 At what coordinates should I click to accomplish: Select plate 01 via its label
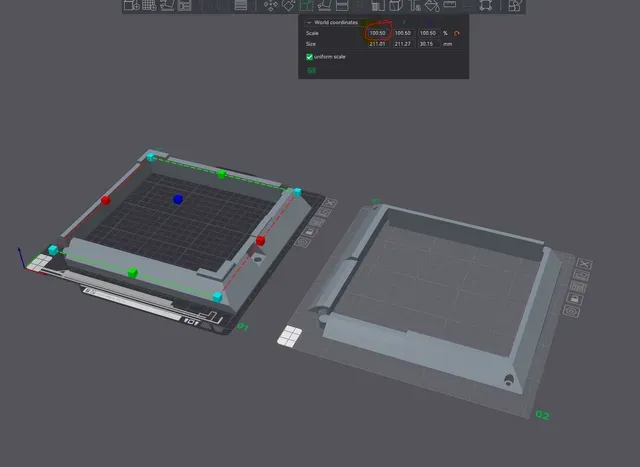[242, 327]
